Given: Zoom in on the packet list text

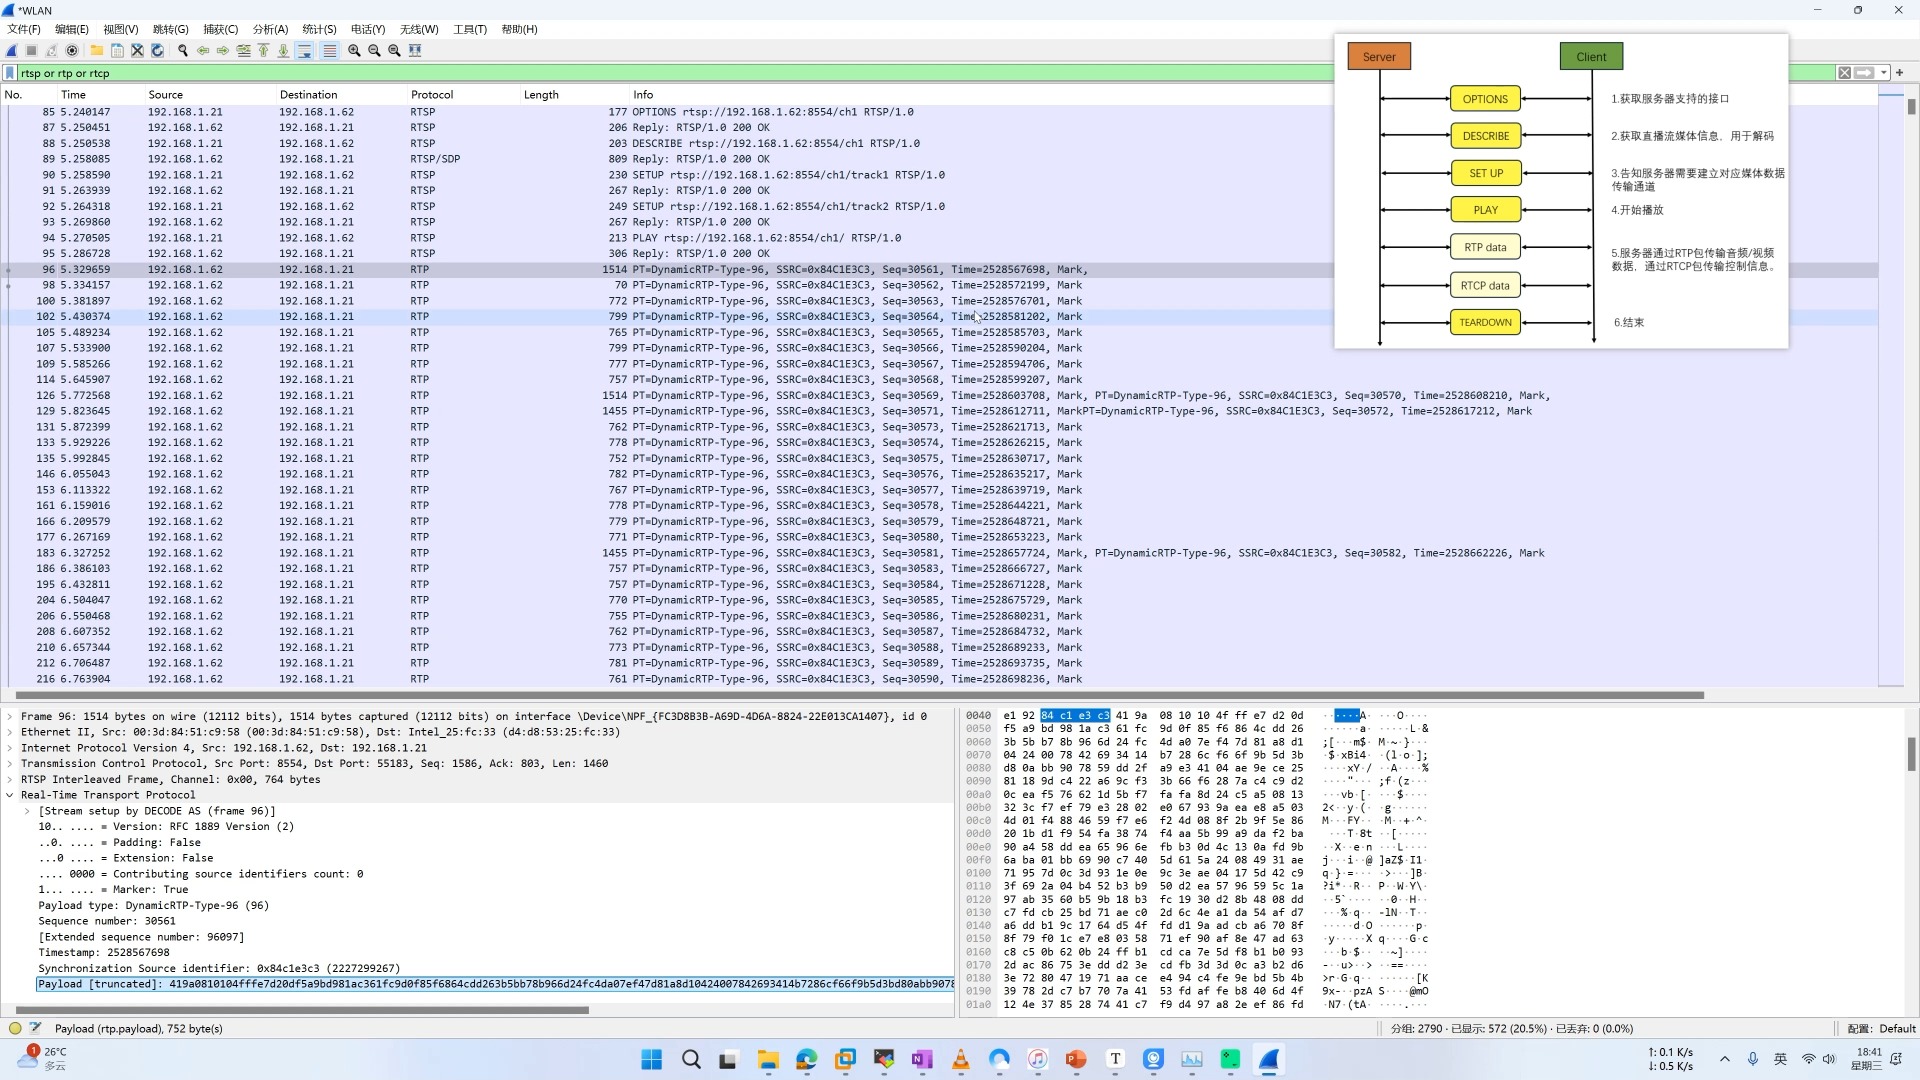Looking at the screenshot, I should pos(353,50).
